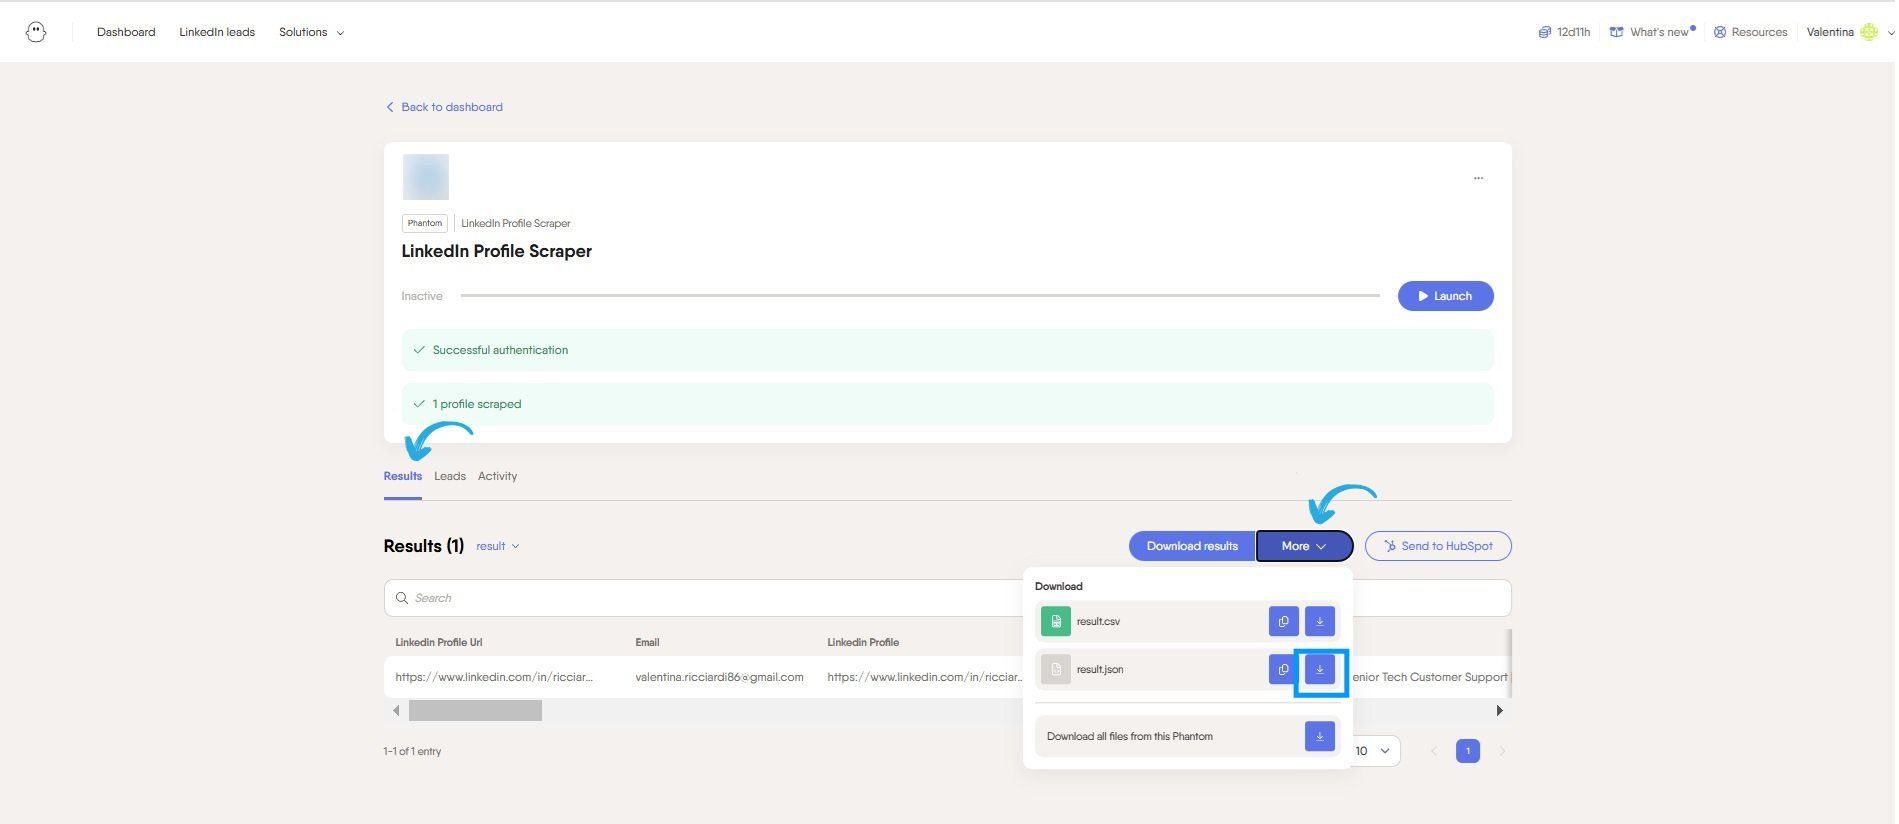1899x824 pixels.
Task: Launch the LinkedIn Profile Scraper
Action: click(x=1445, y=296)
